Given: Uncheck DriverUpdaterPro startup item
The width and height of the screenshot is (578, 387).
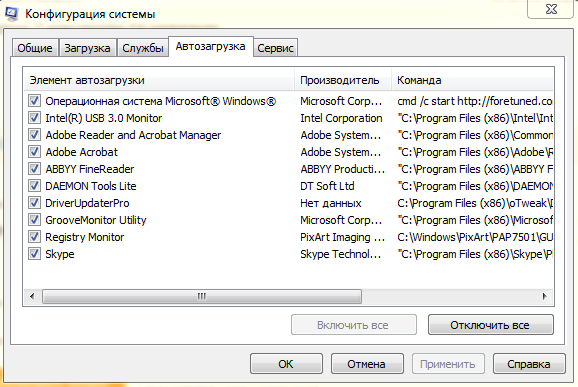Looking at the screenshot, I should (x=34, y=202).
